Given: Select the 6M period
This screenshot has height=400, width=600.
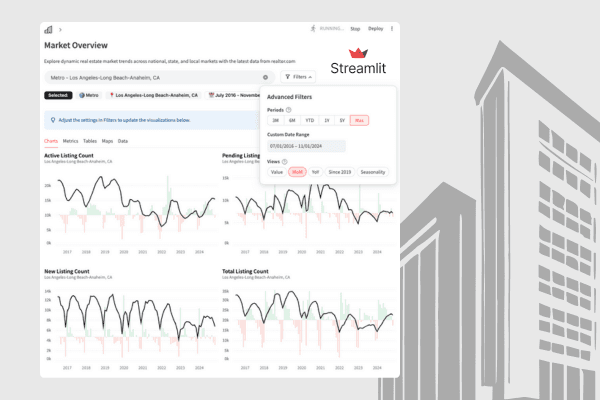Looking at the screenshot, I should pyautogui.click(x=292, y=120).
